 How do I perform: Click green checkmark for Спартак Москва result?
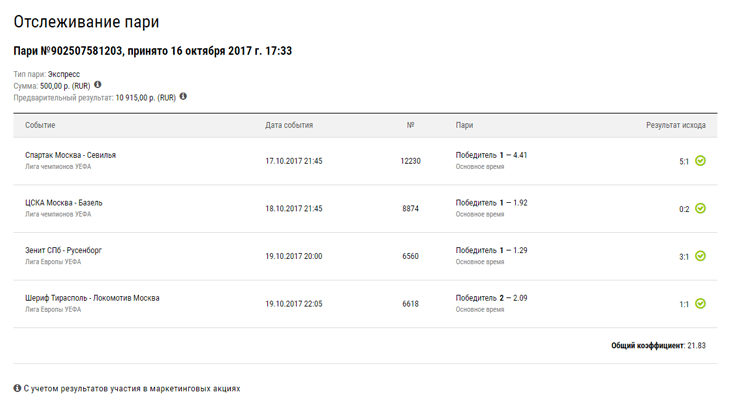pos(700,161)
